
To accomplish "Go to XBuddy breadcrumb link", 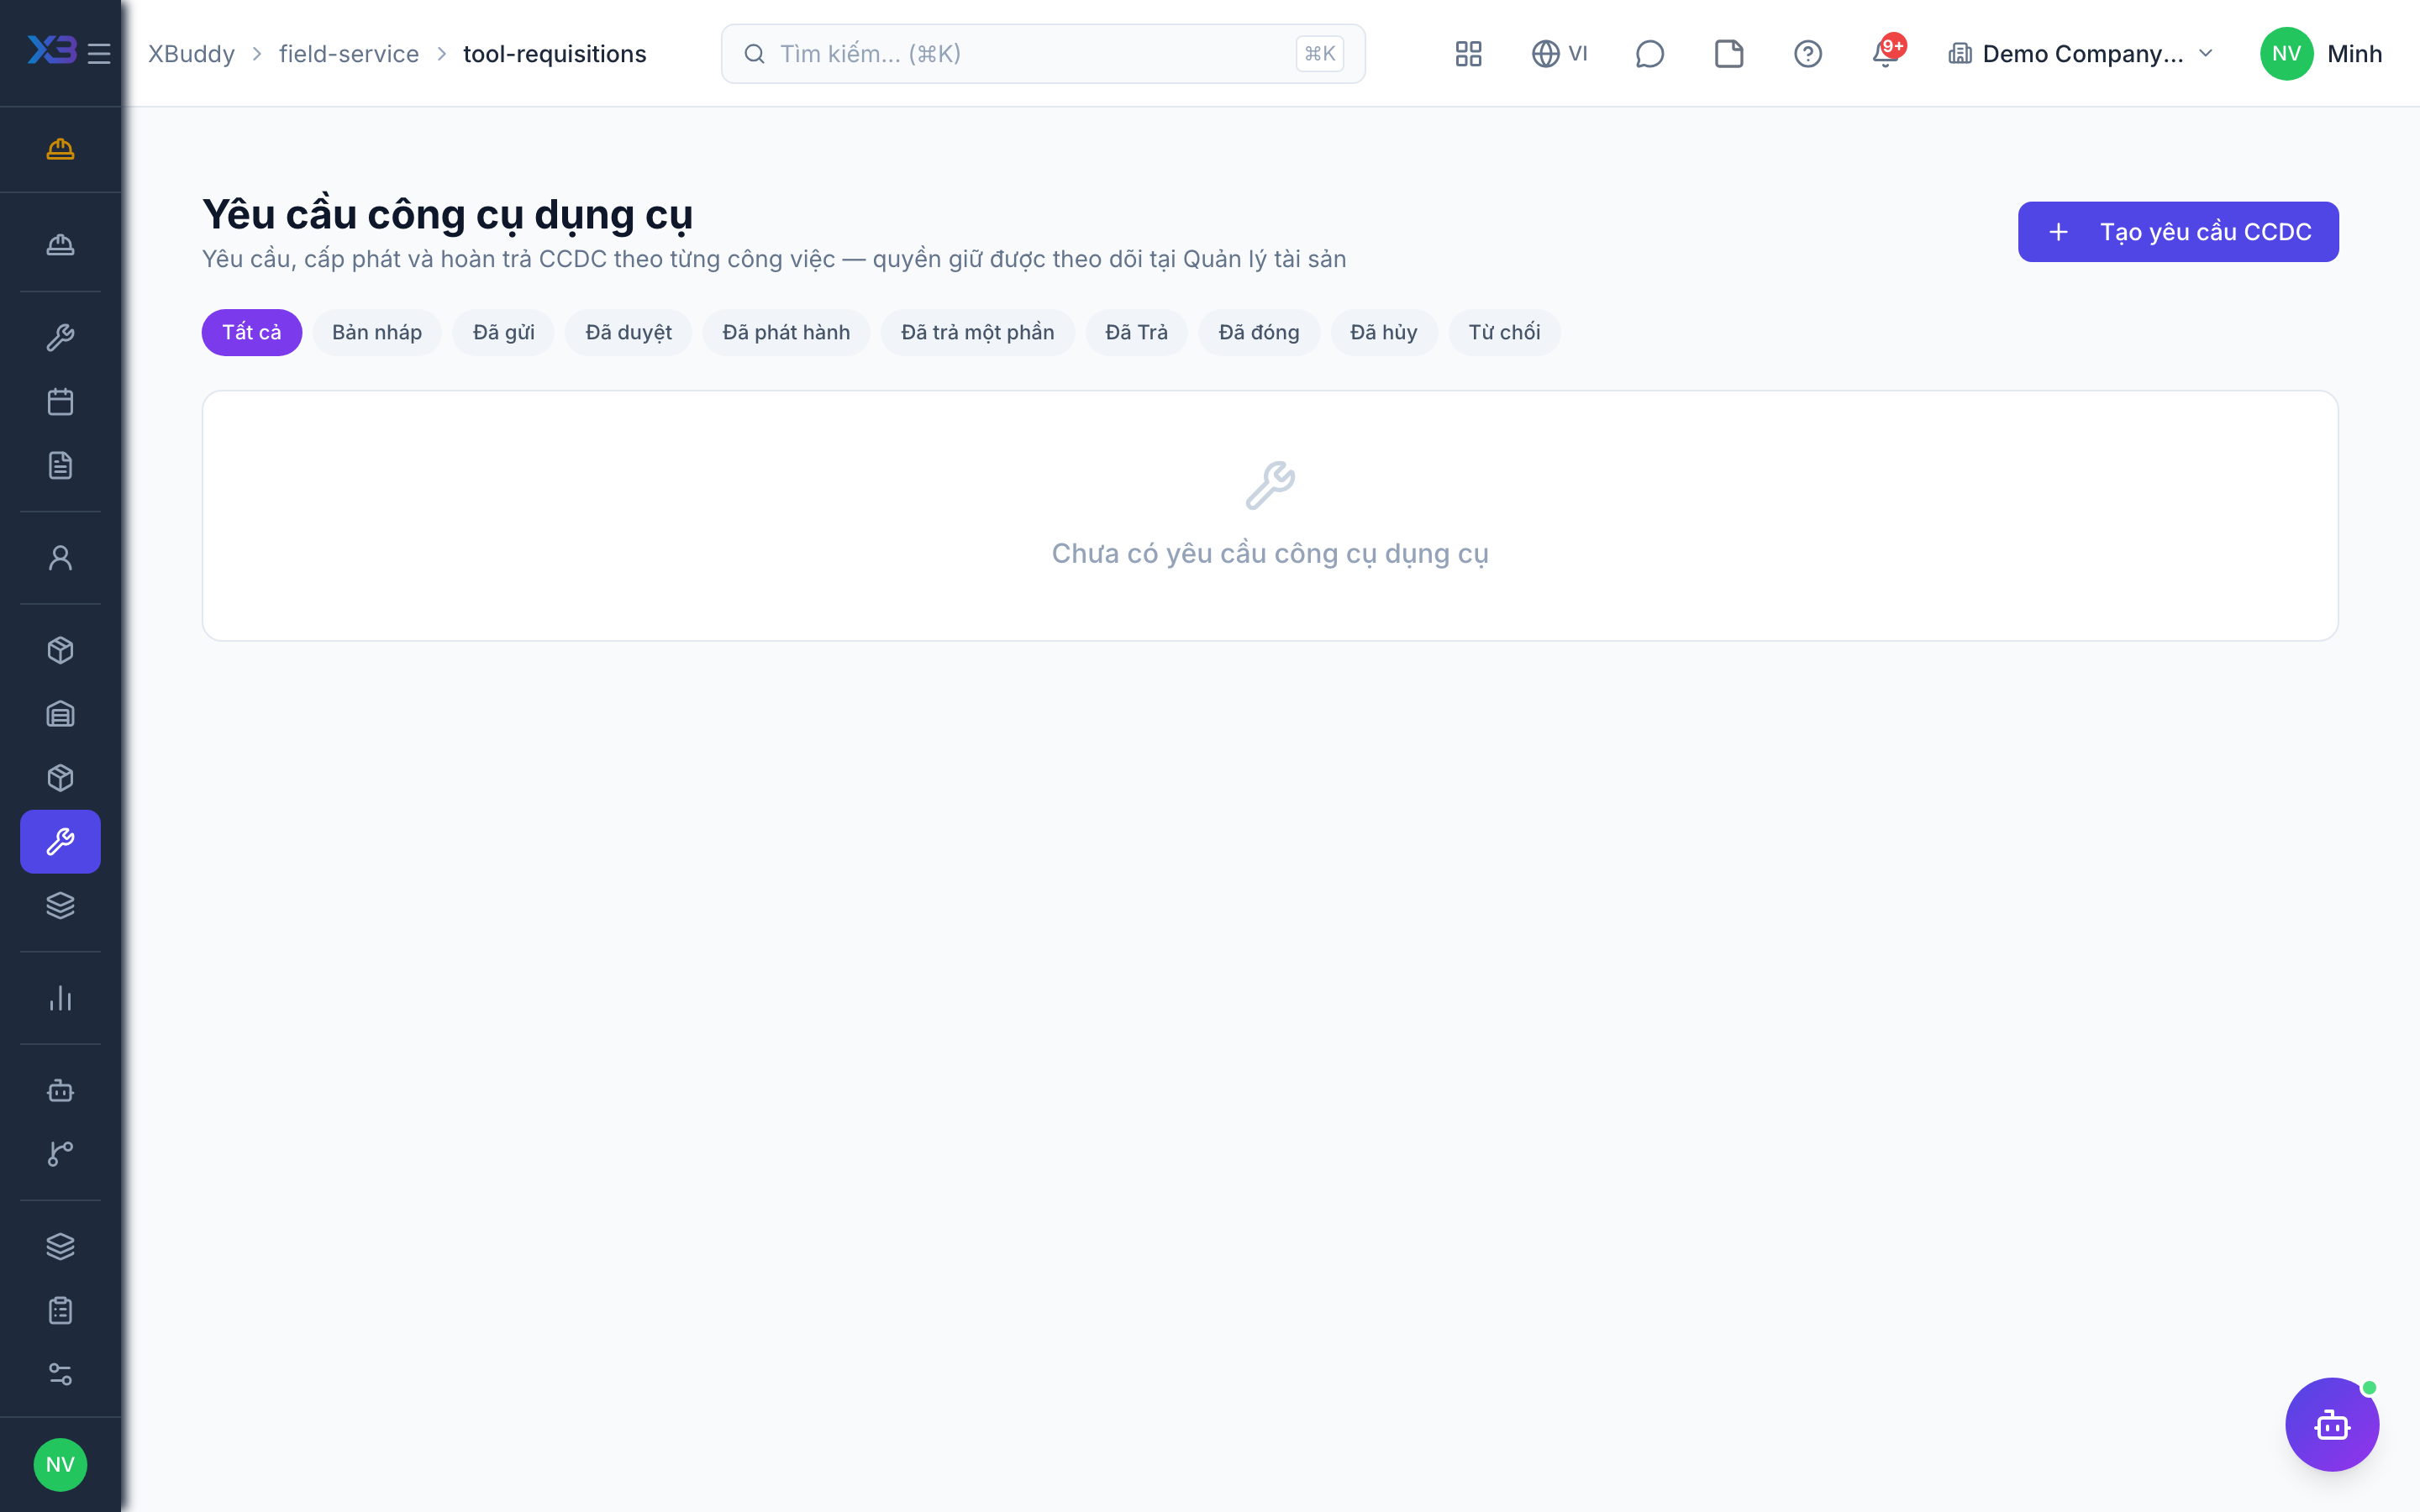I will (191, 53).
